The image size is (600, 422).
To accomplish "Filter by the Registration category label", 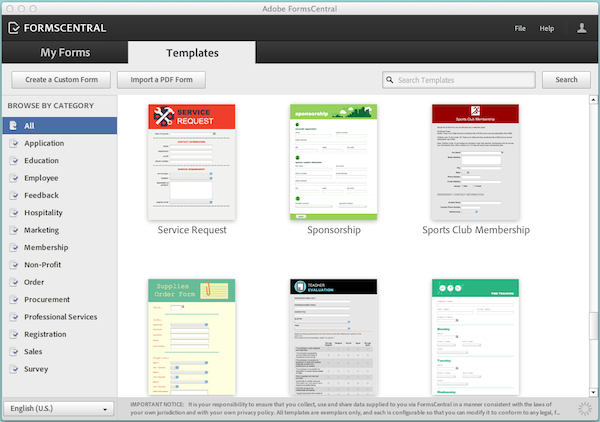I will [45, 334].
